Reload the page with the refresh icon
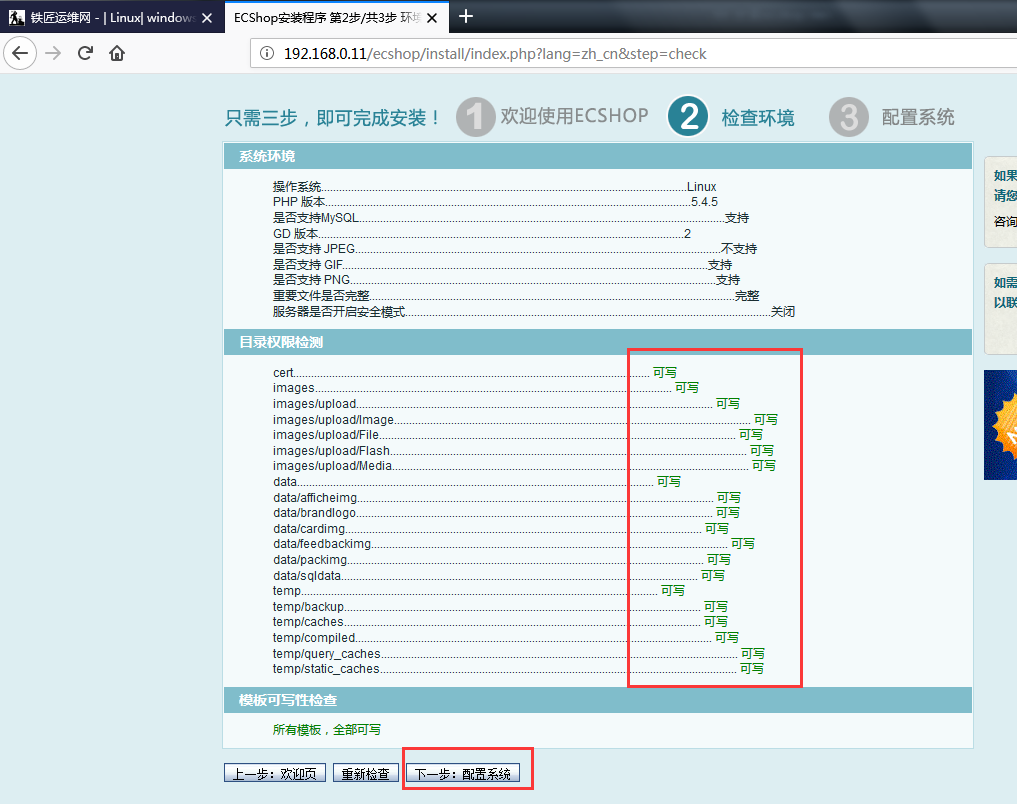 point(85,53)
